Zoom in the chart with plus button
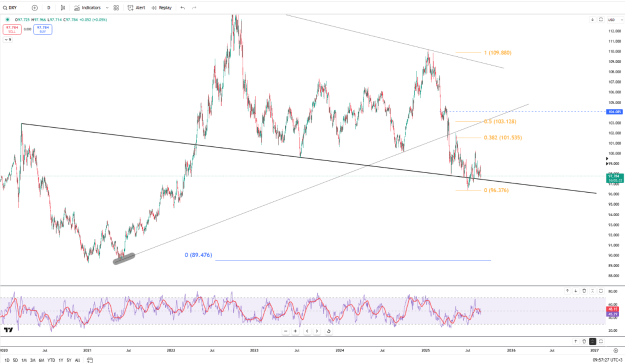This screenshot has width=625, height=363. click(295, 331)
